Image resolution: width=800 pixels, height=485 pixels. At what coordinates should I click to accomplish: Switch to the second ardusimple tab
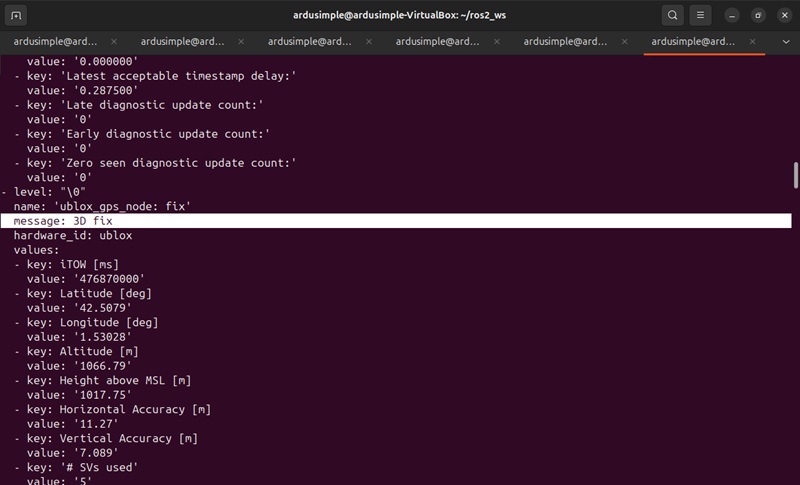click(x=182, y=42)
